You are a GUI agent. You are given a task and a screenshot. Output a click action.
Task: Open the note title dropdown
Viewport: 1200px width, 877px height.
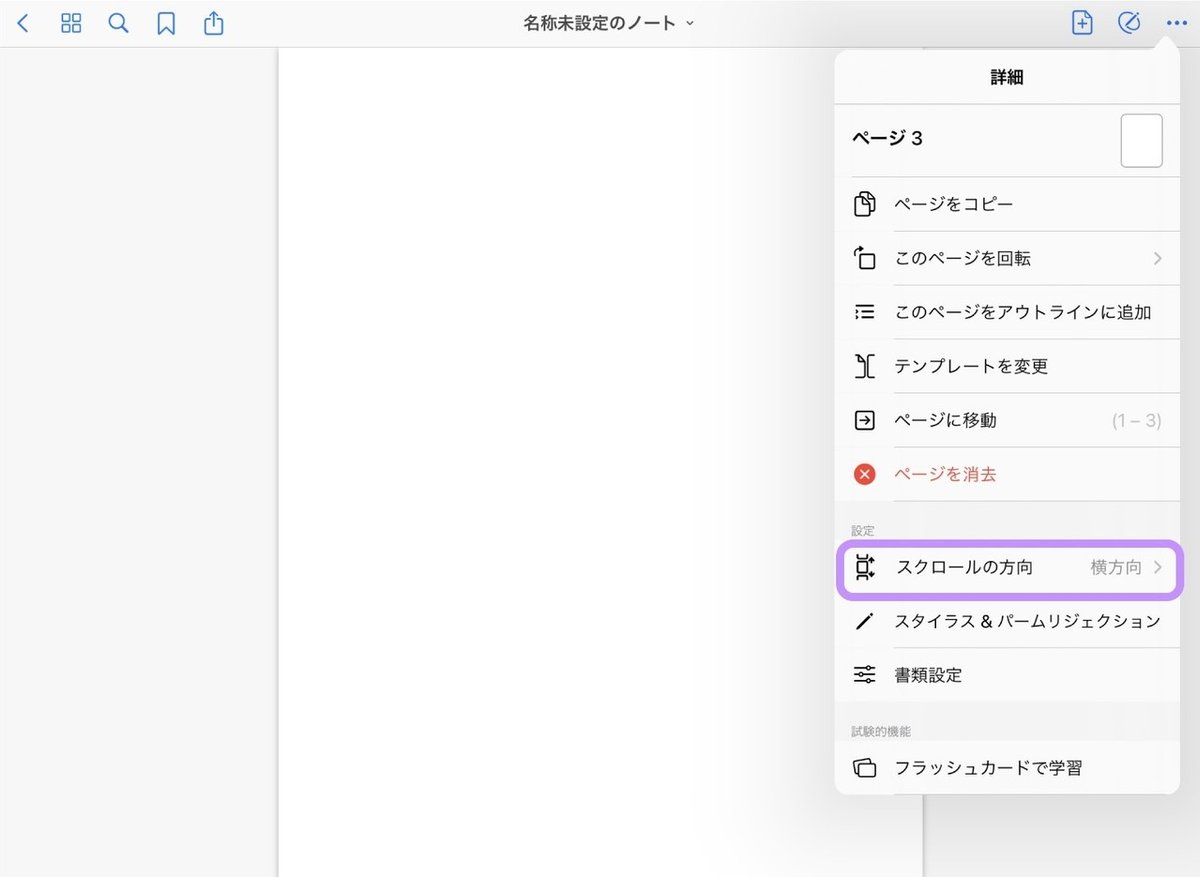(687, 22)
